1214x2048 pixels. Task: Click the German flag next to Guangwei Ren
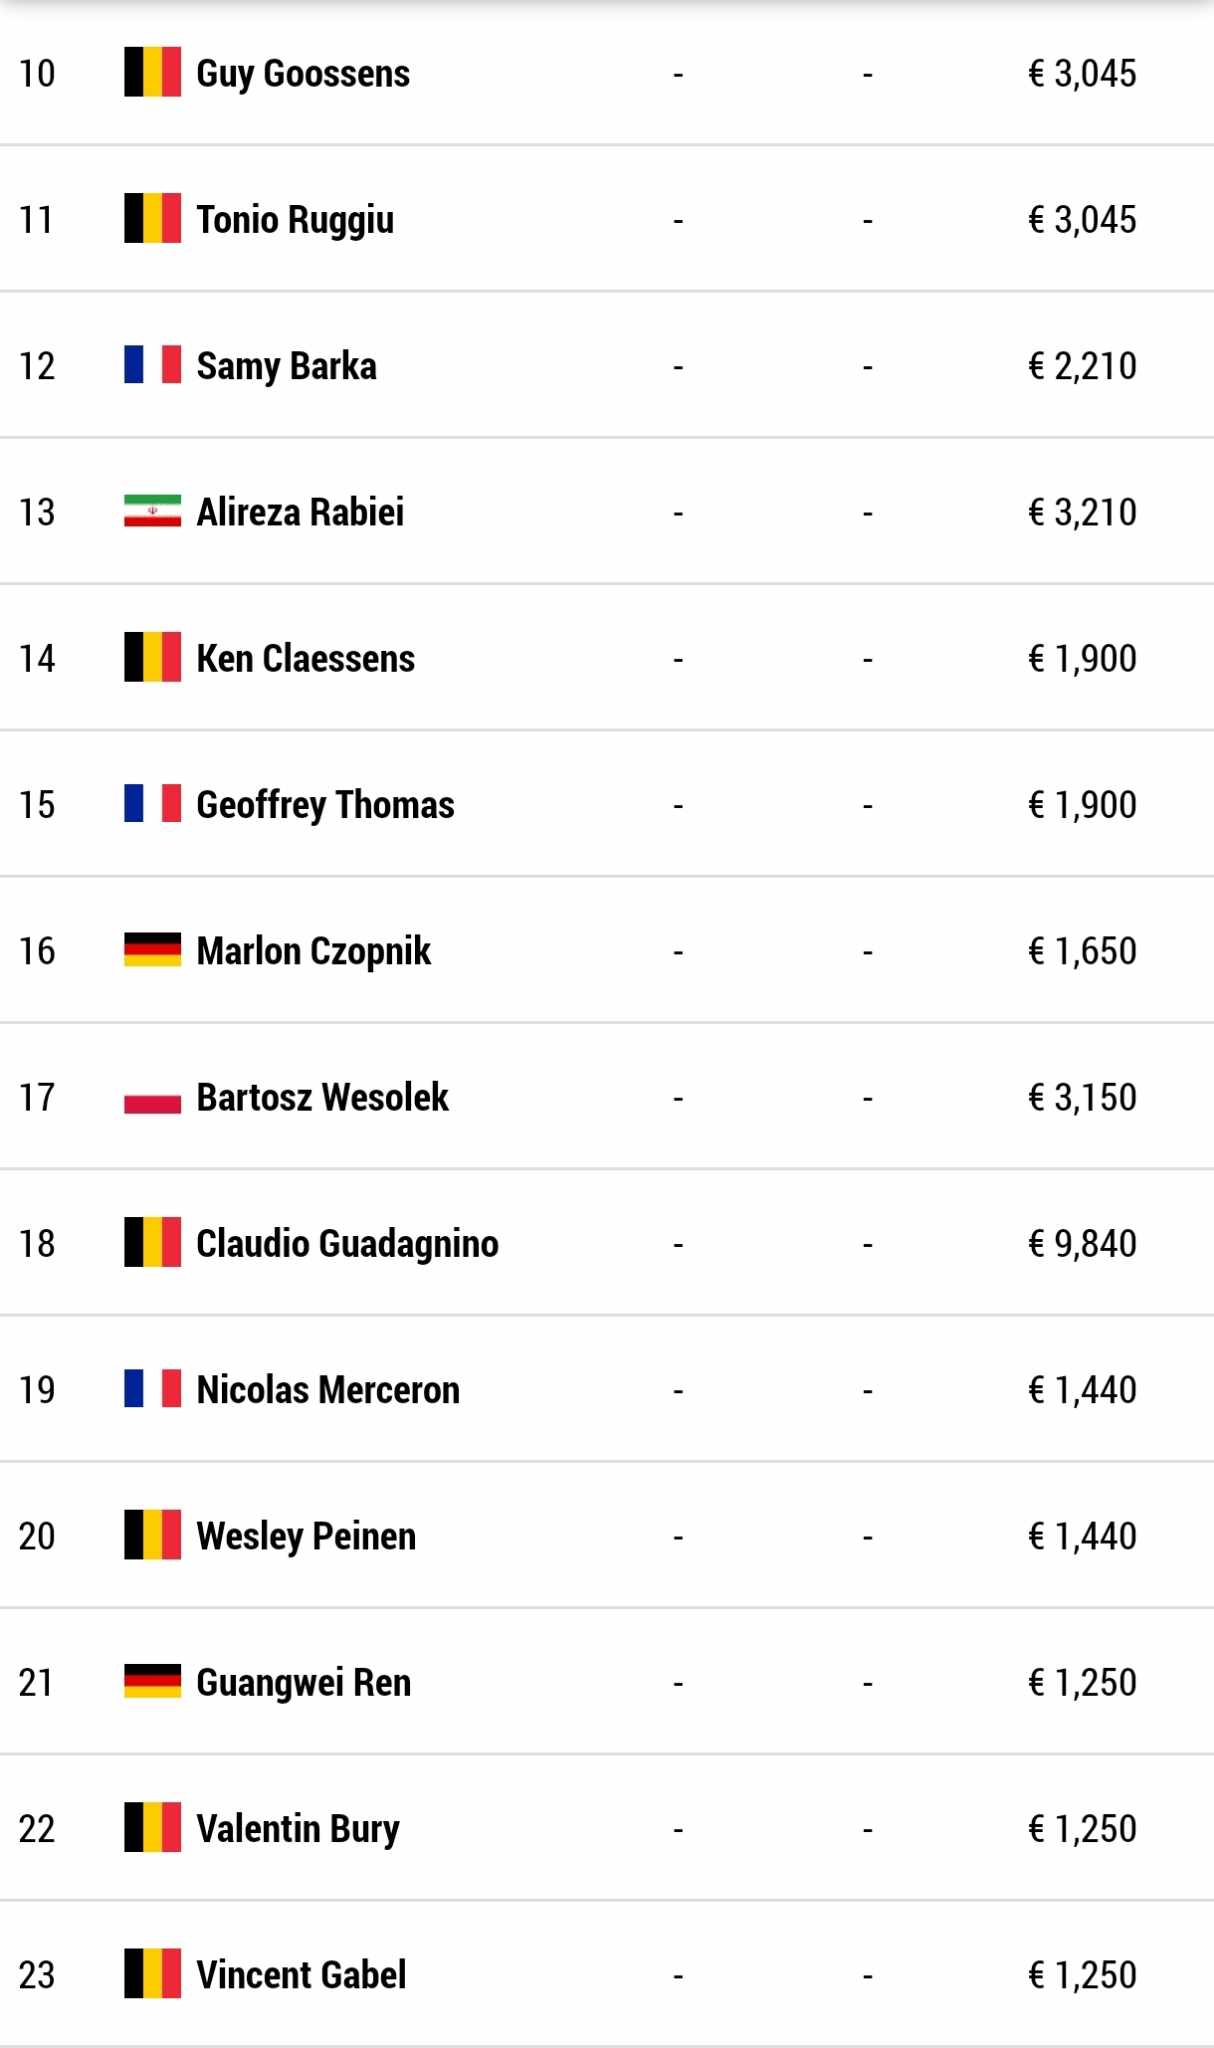tap(152, 1681)
